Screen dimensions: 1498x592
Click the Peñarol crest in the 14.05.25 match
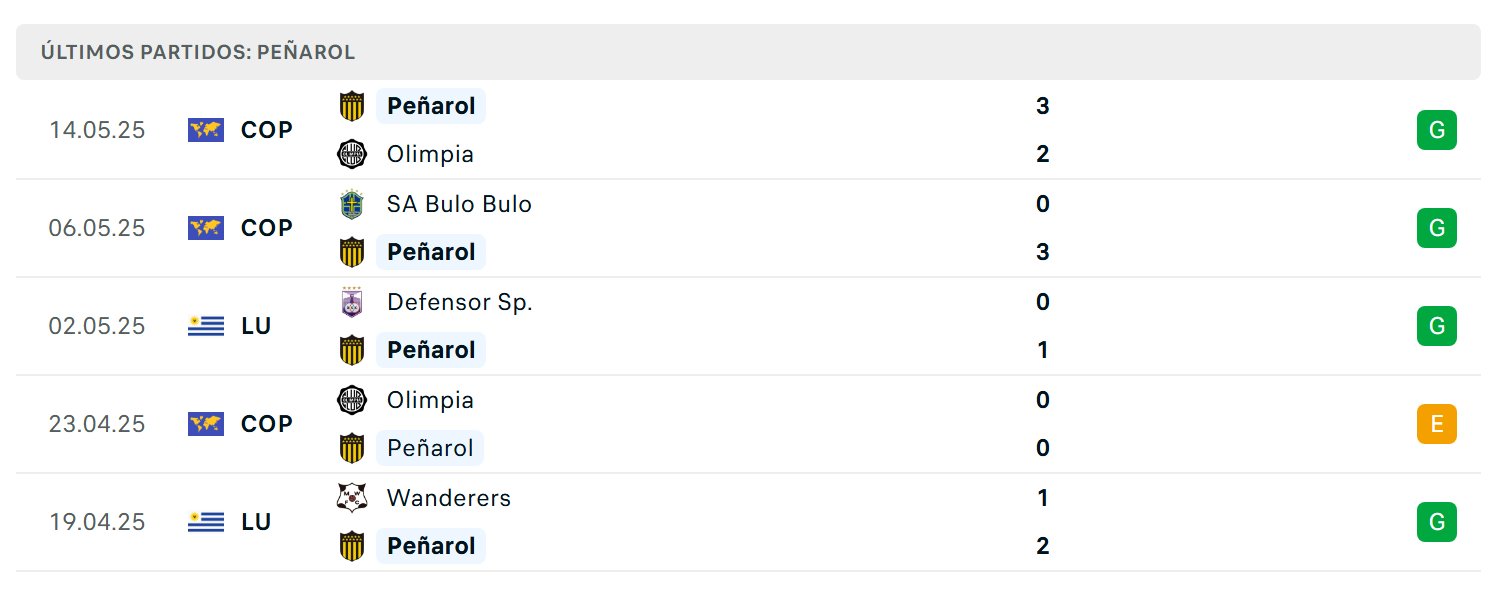pos(351,106)
